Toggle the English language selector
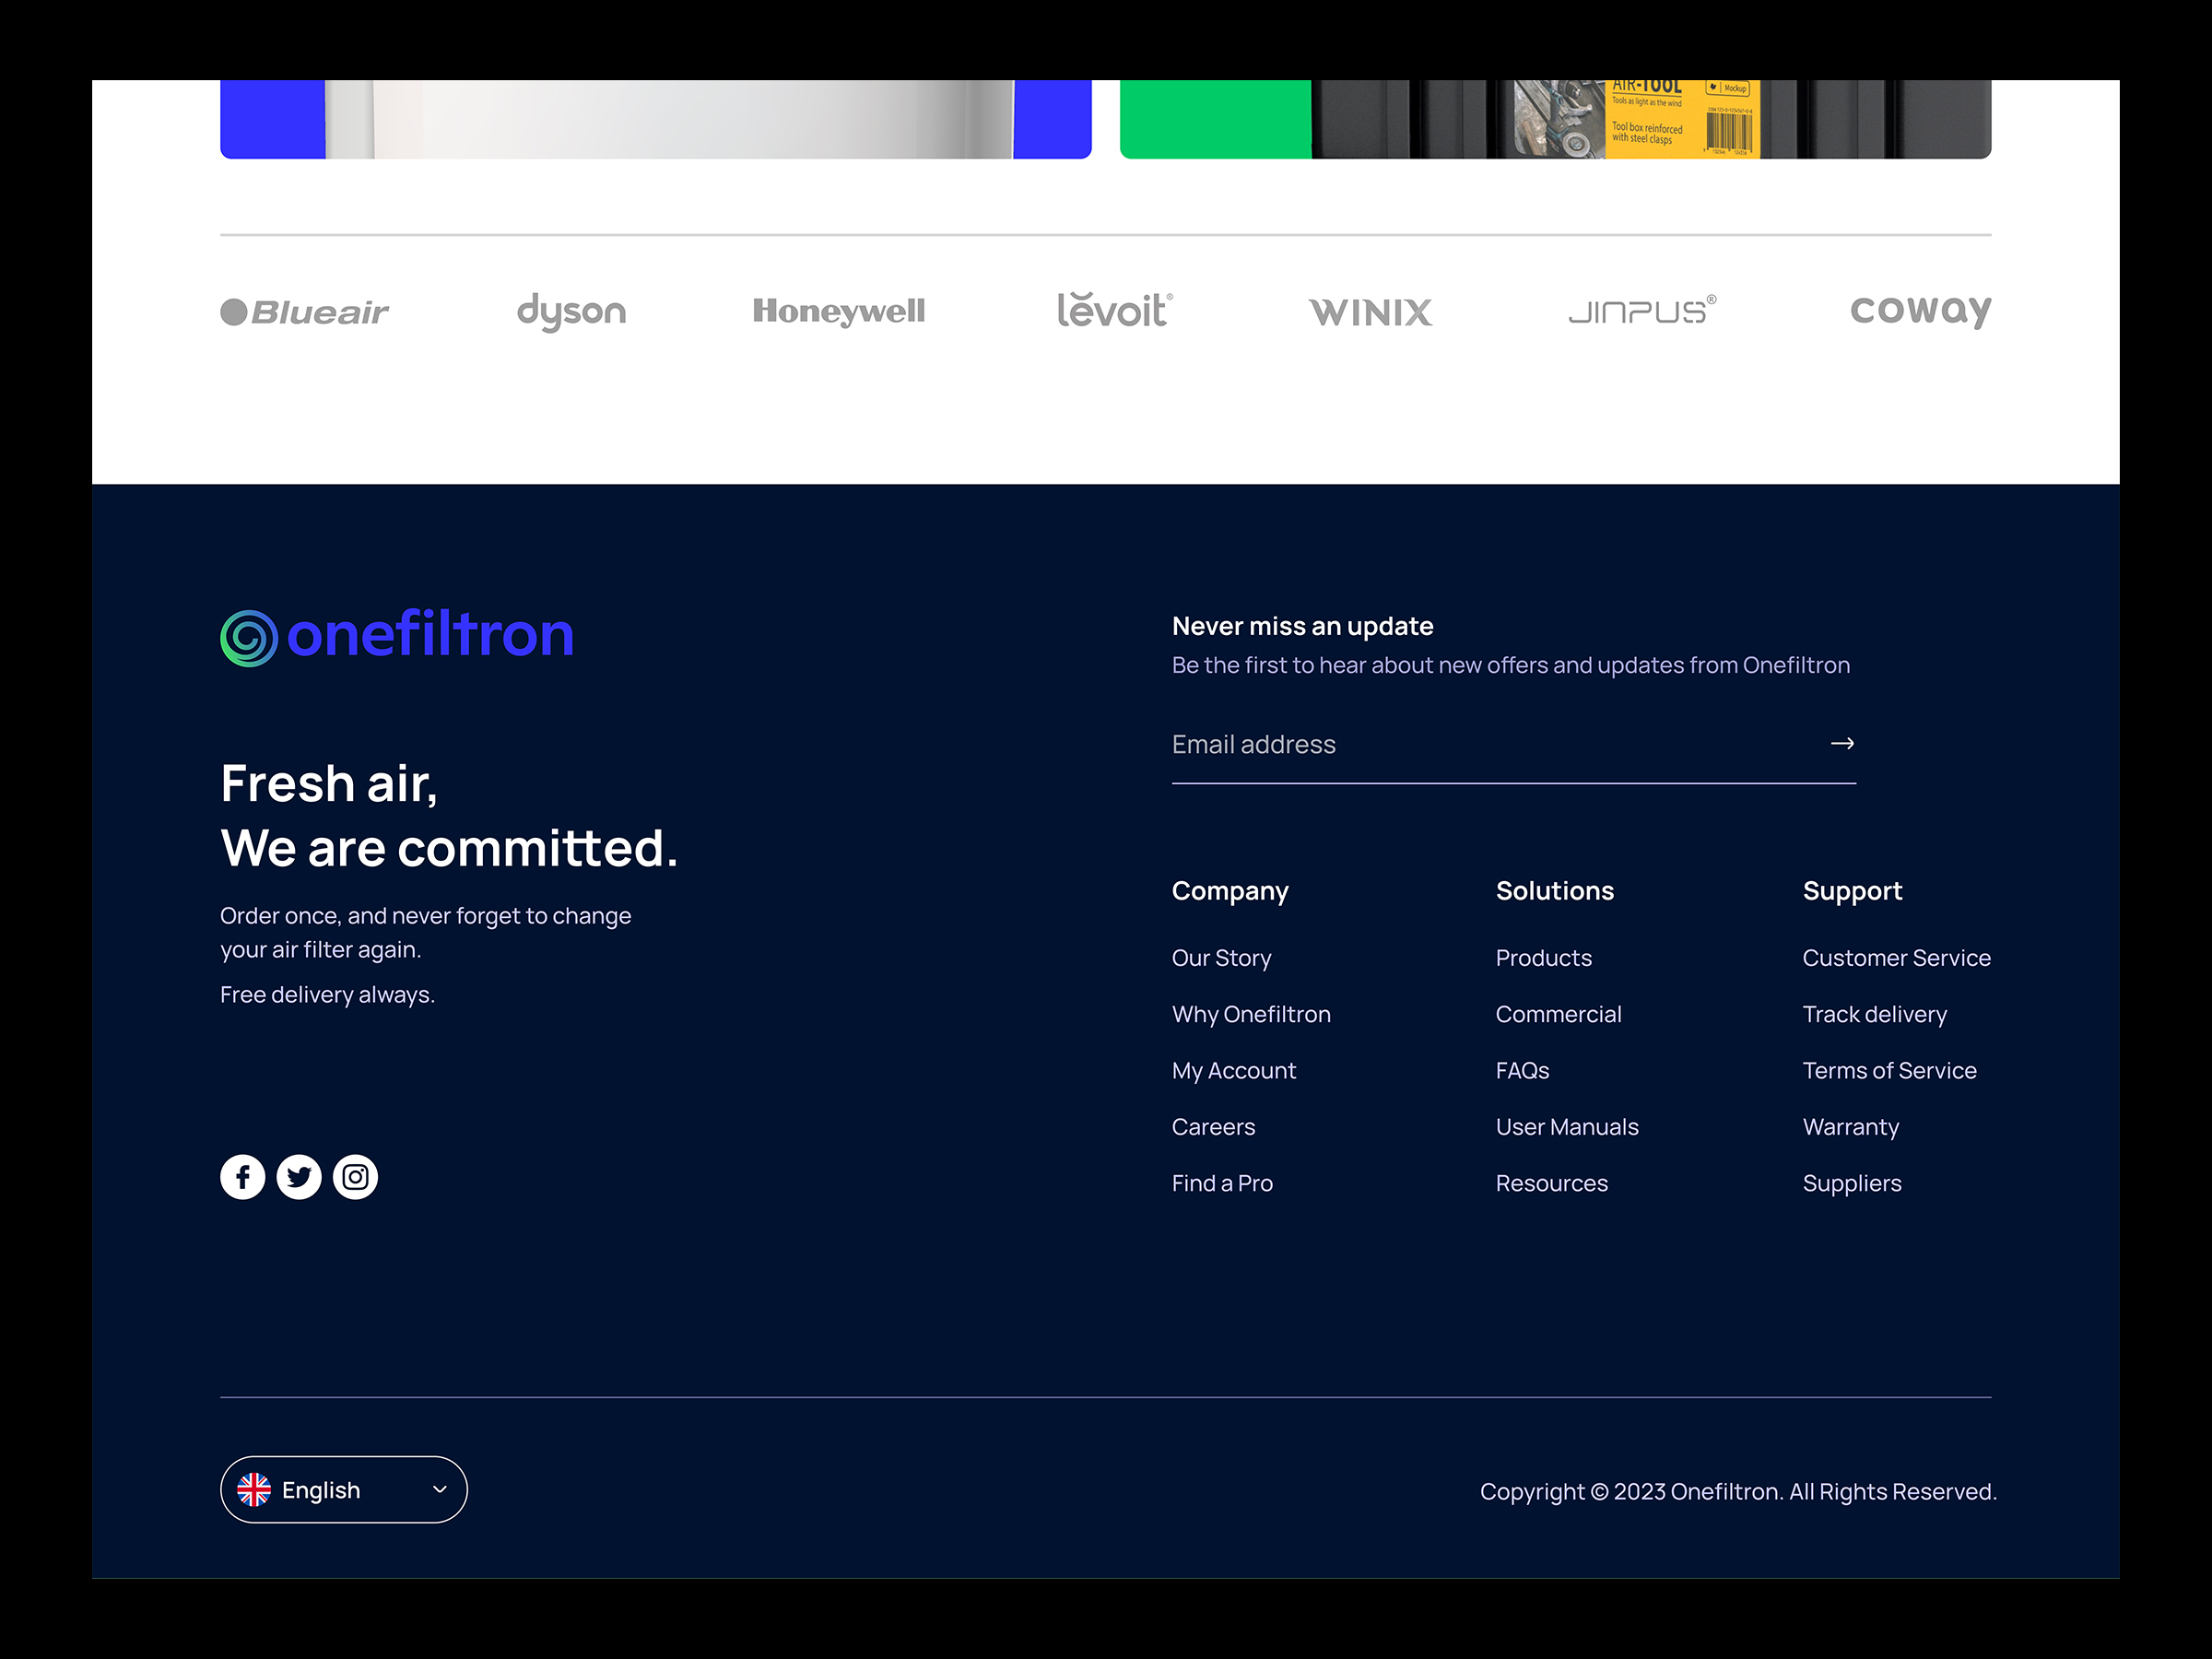 (x=343, y=1490)
